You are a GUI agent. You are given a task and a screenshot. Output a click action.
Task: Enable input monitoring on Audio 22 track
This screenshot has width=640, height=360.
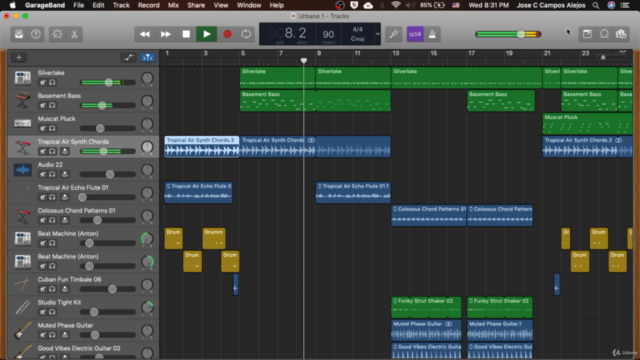[64, 174]
